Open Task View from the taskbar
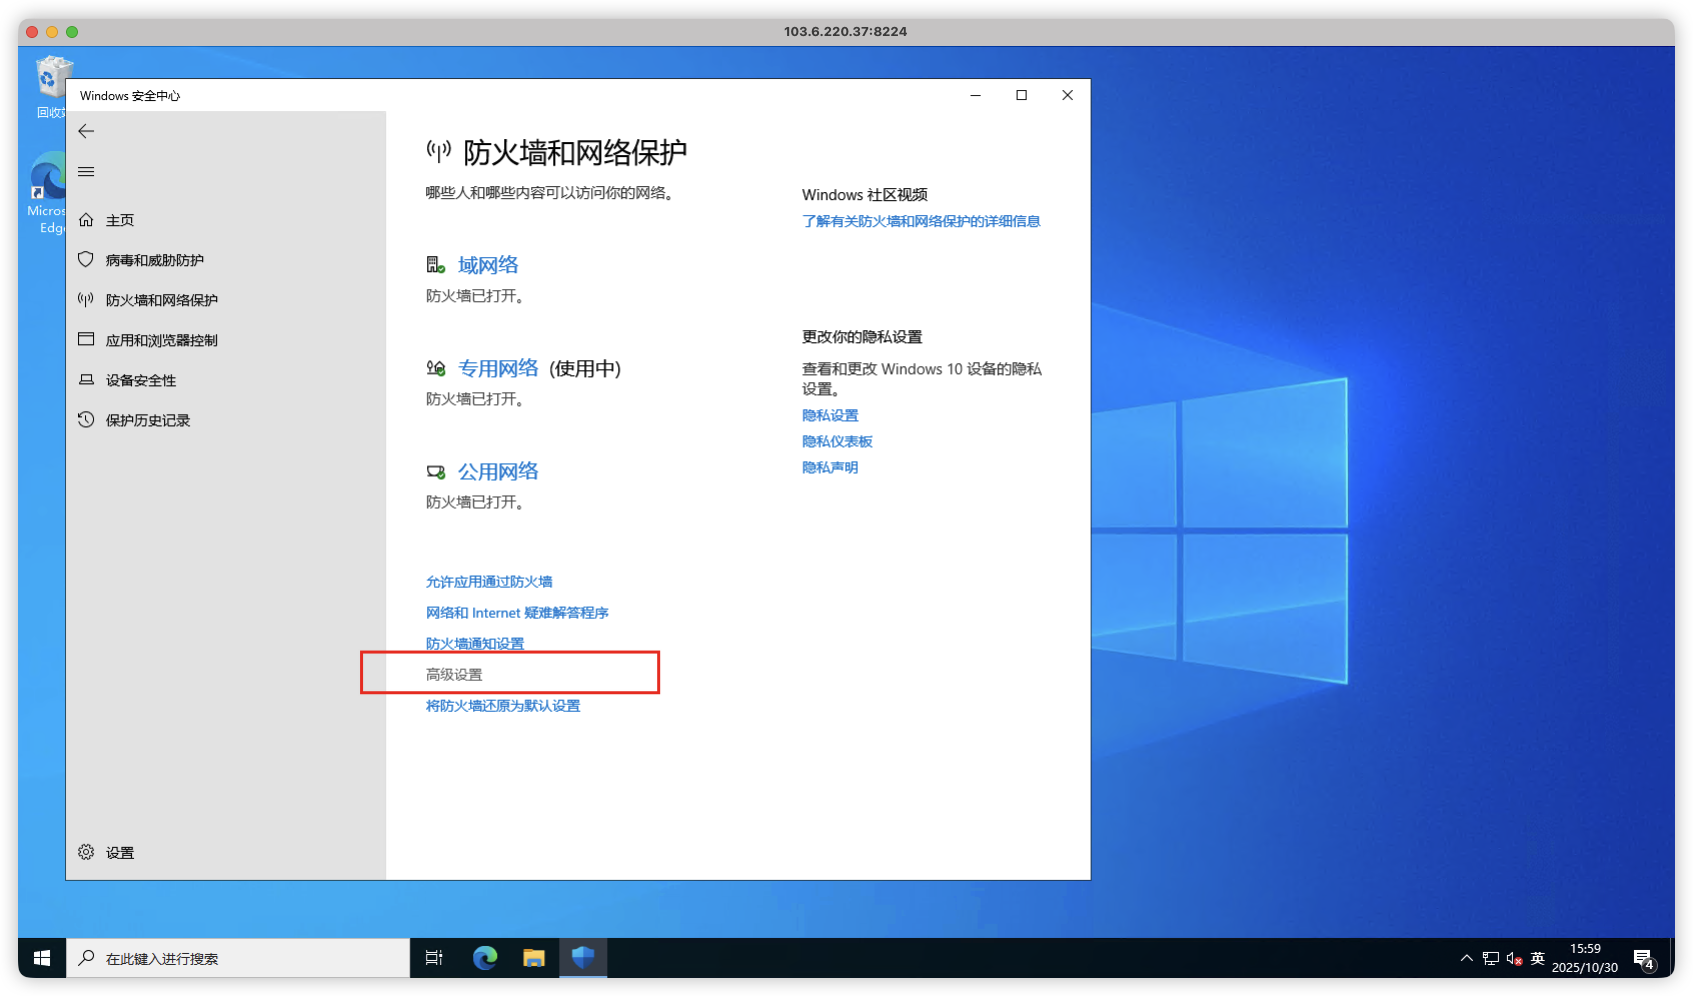 point(433,957)
